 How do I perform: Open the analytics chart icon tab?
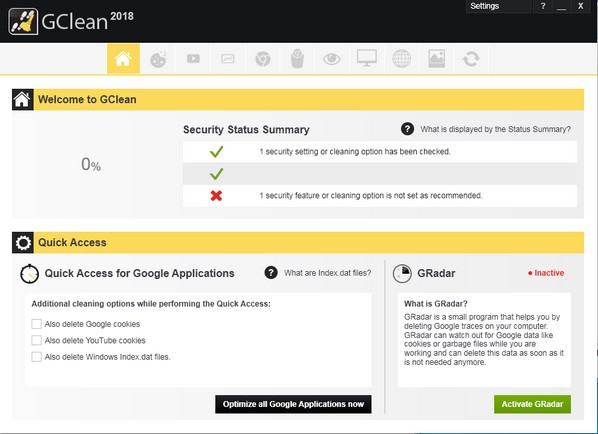click(x=228, y=59)
